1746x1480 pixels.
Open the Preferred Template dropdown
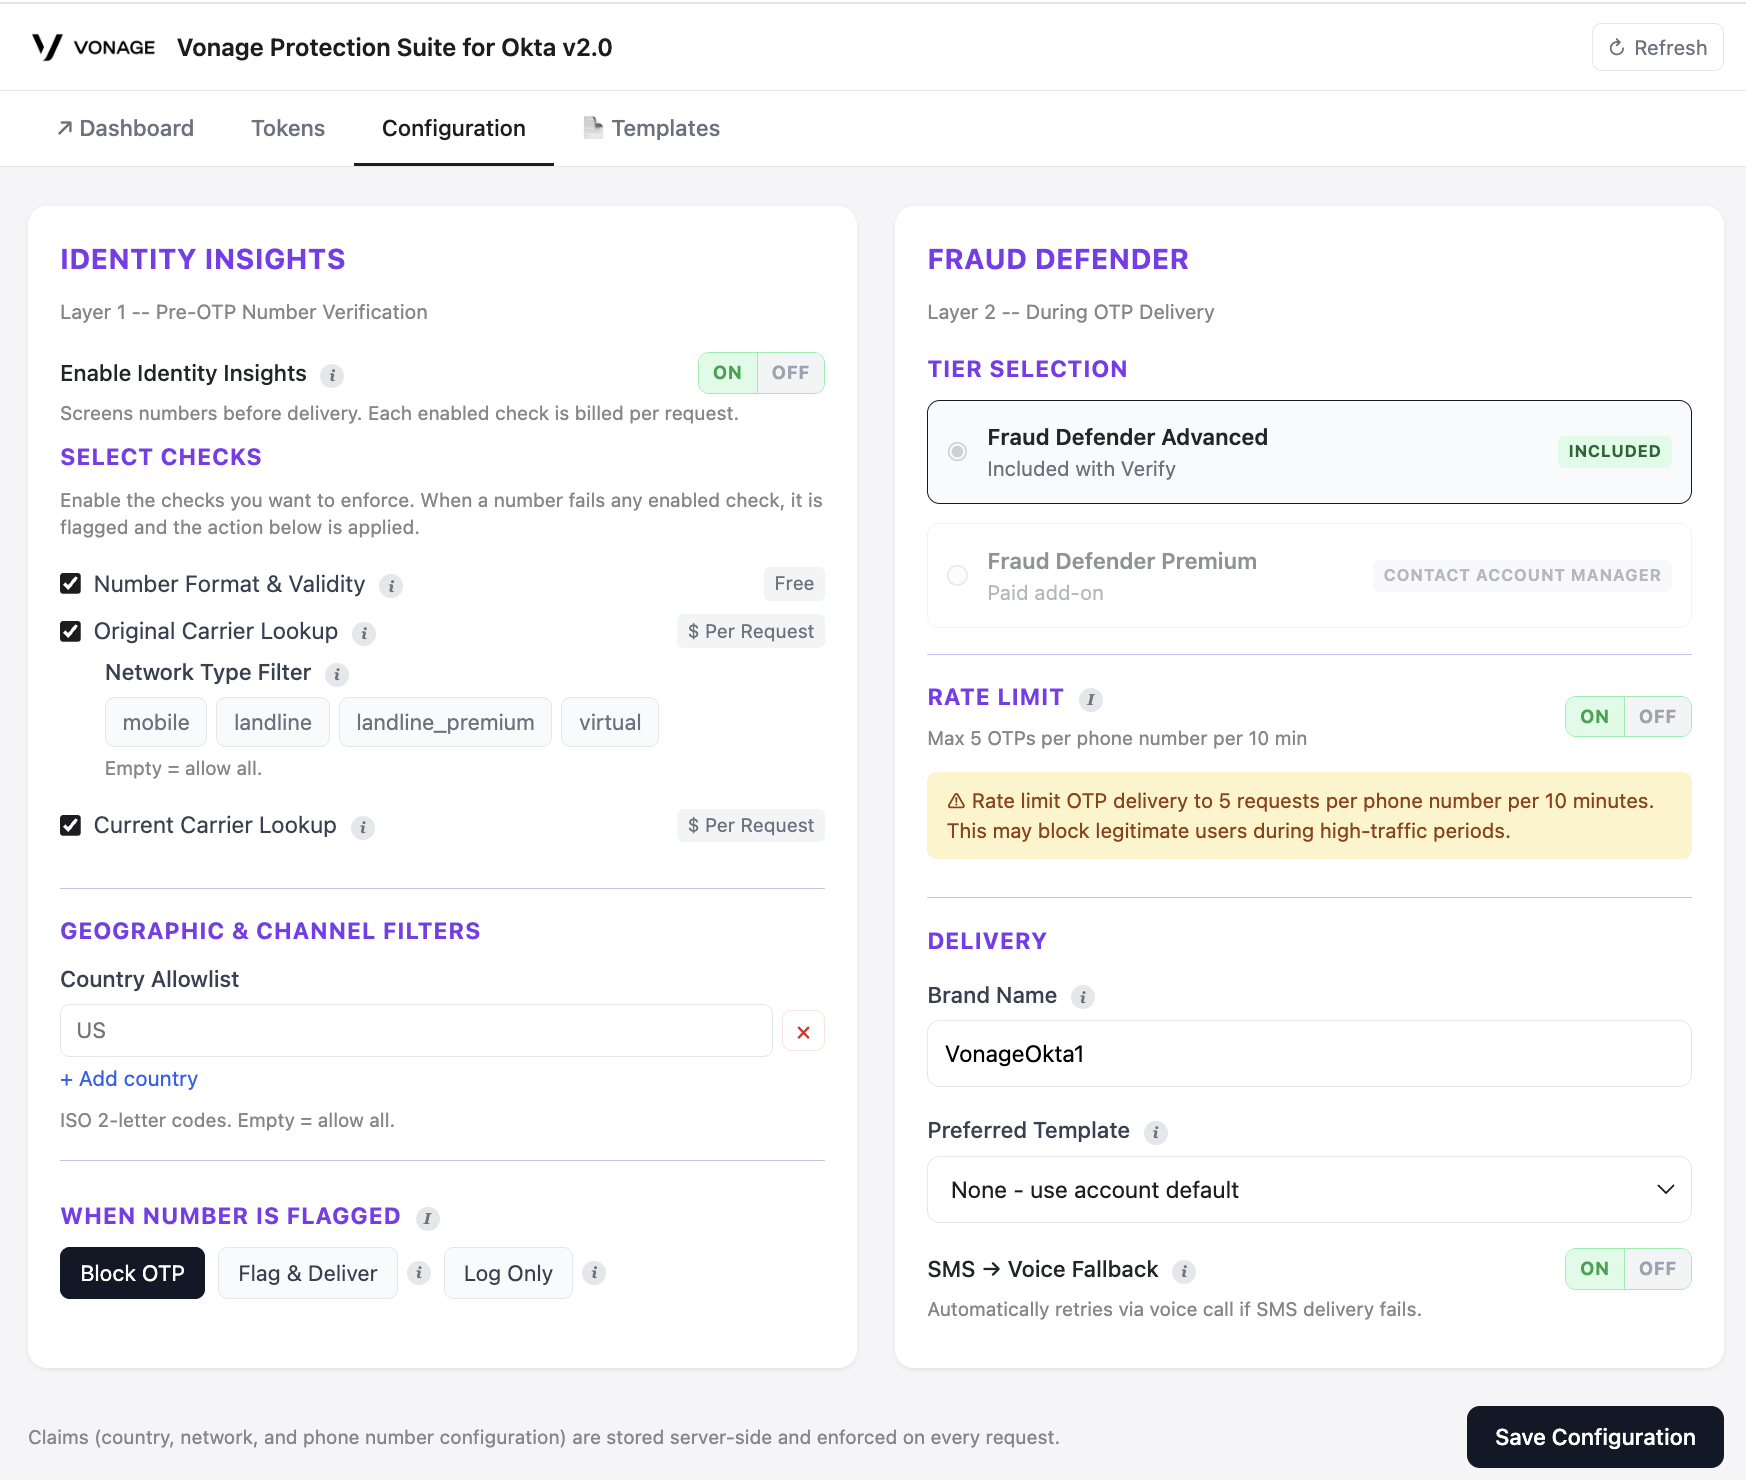click(x=1309, y=1189)
